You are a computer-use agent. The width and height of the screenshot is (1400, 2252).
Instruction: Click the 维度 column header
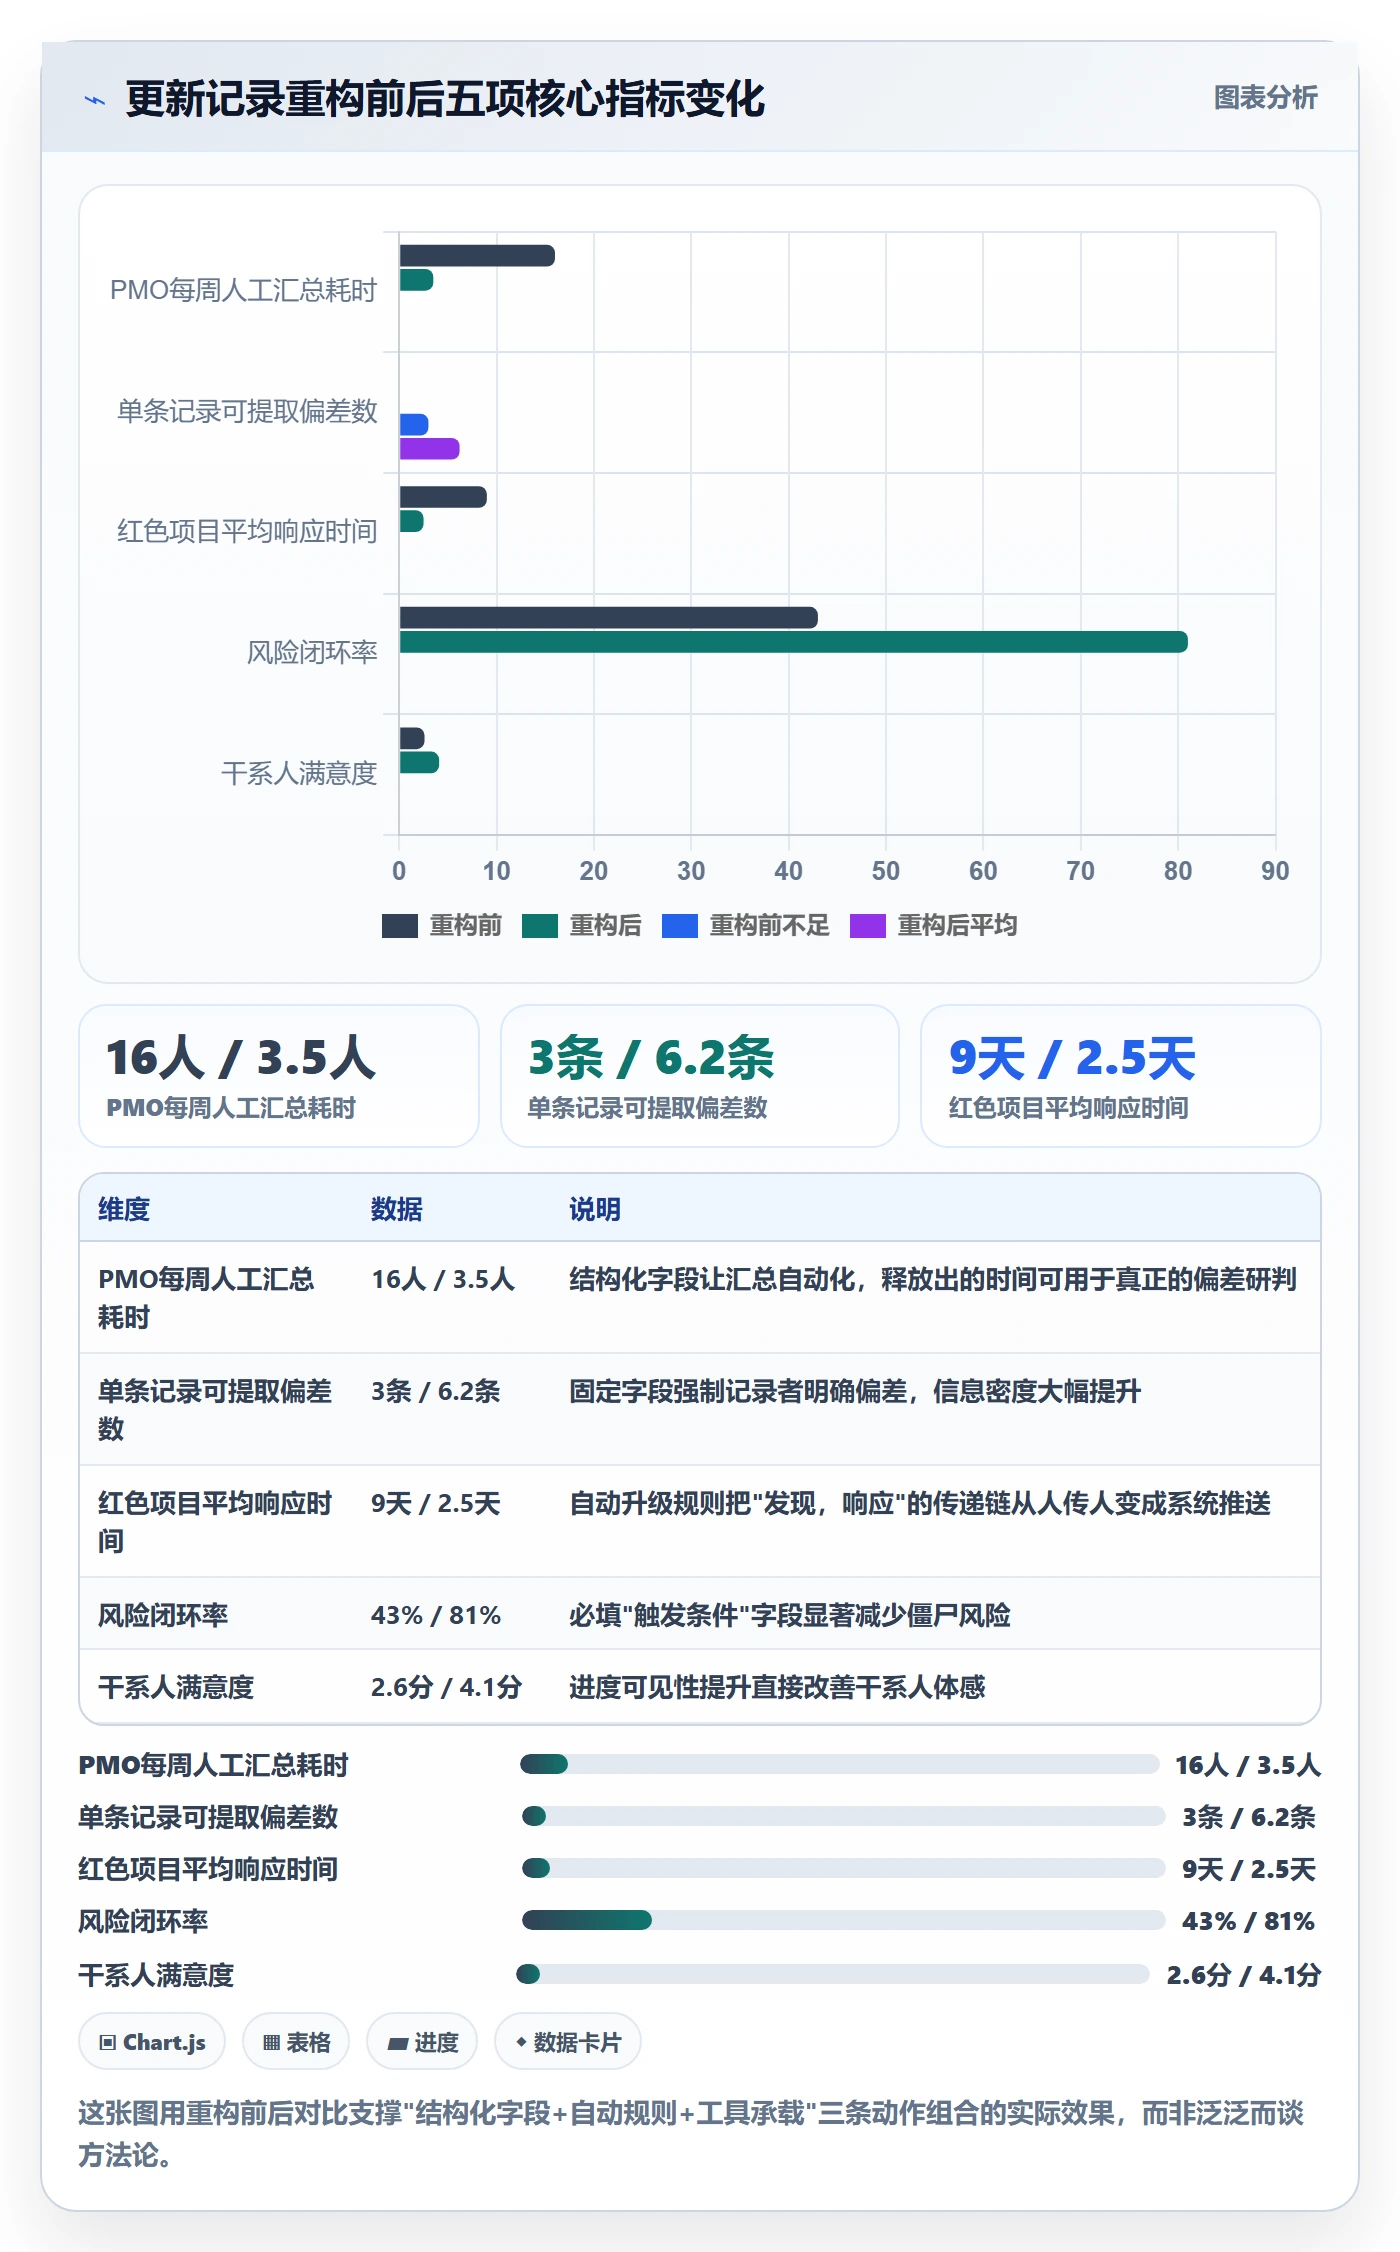pyautogui.click(x=124, y=1209)
